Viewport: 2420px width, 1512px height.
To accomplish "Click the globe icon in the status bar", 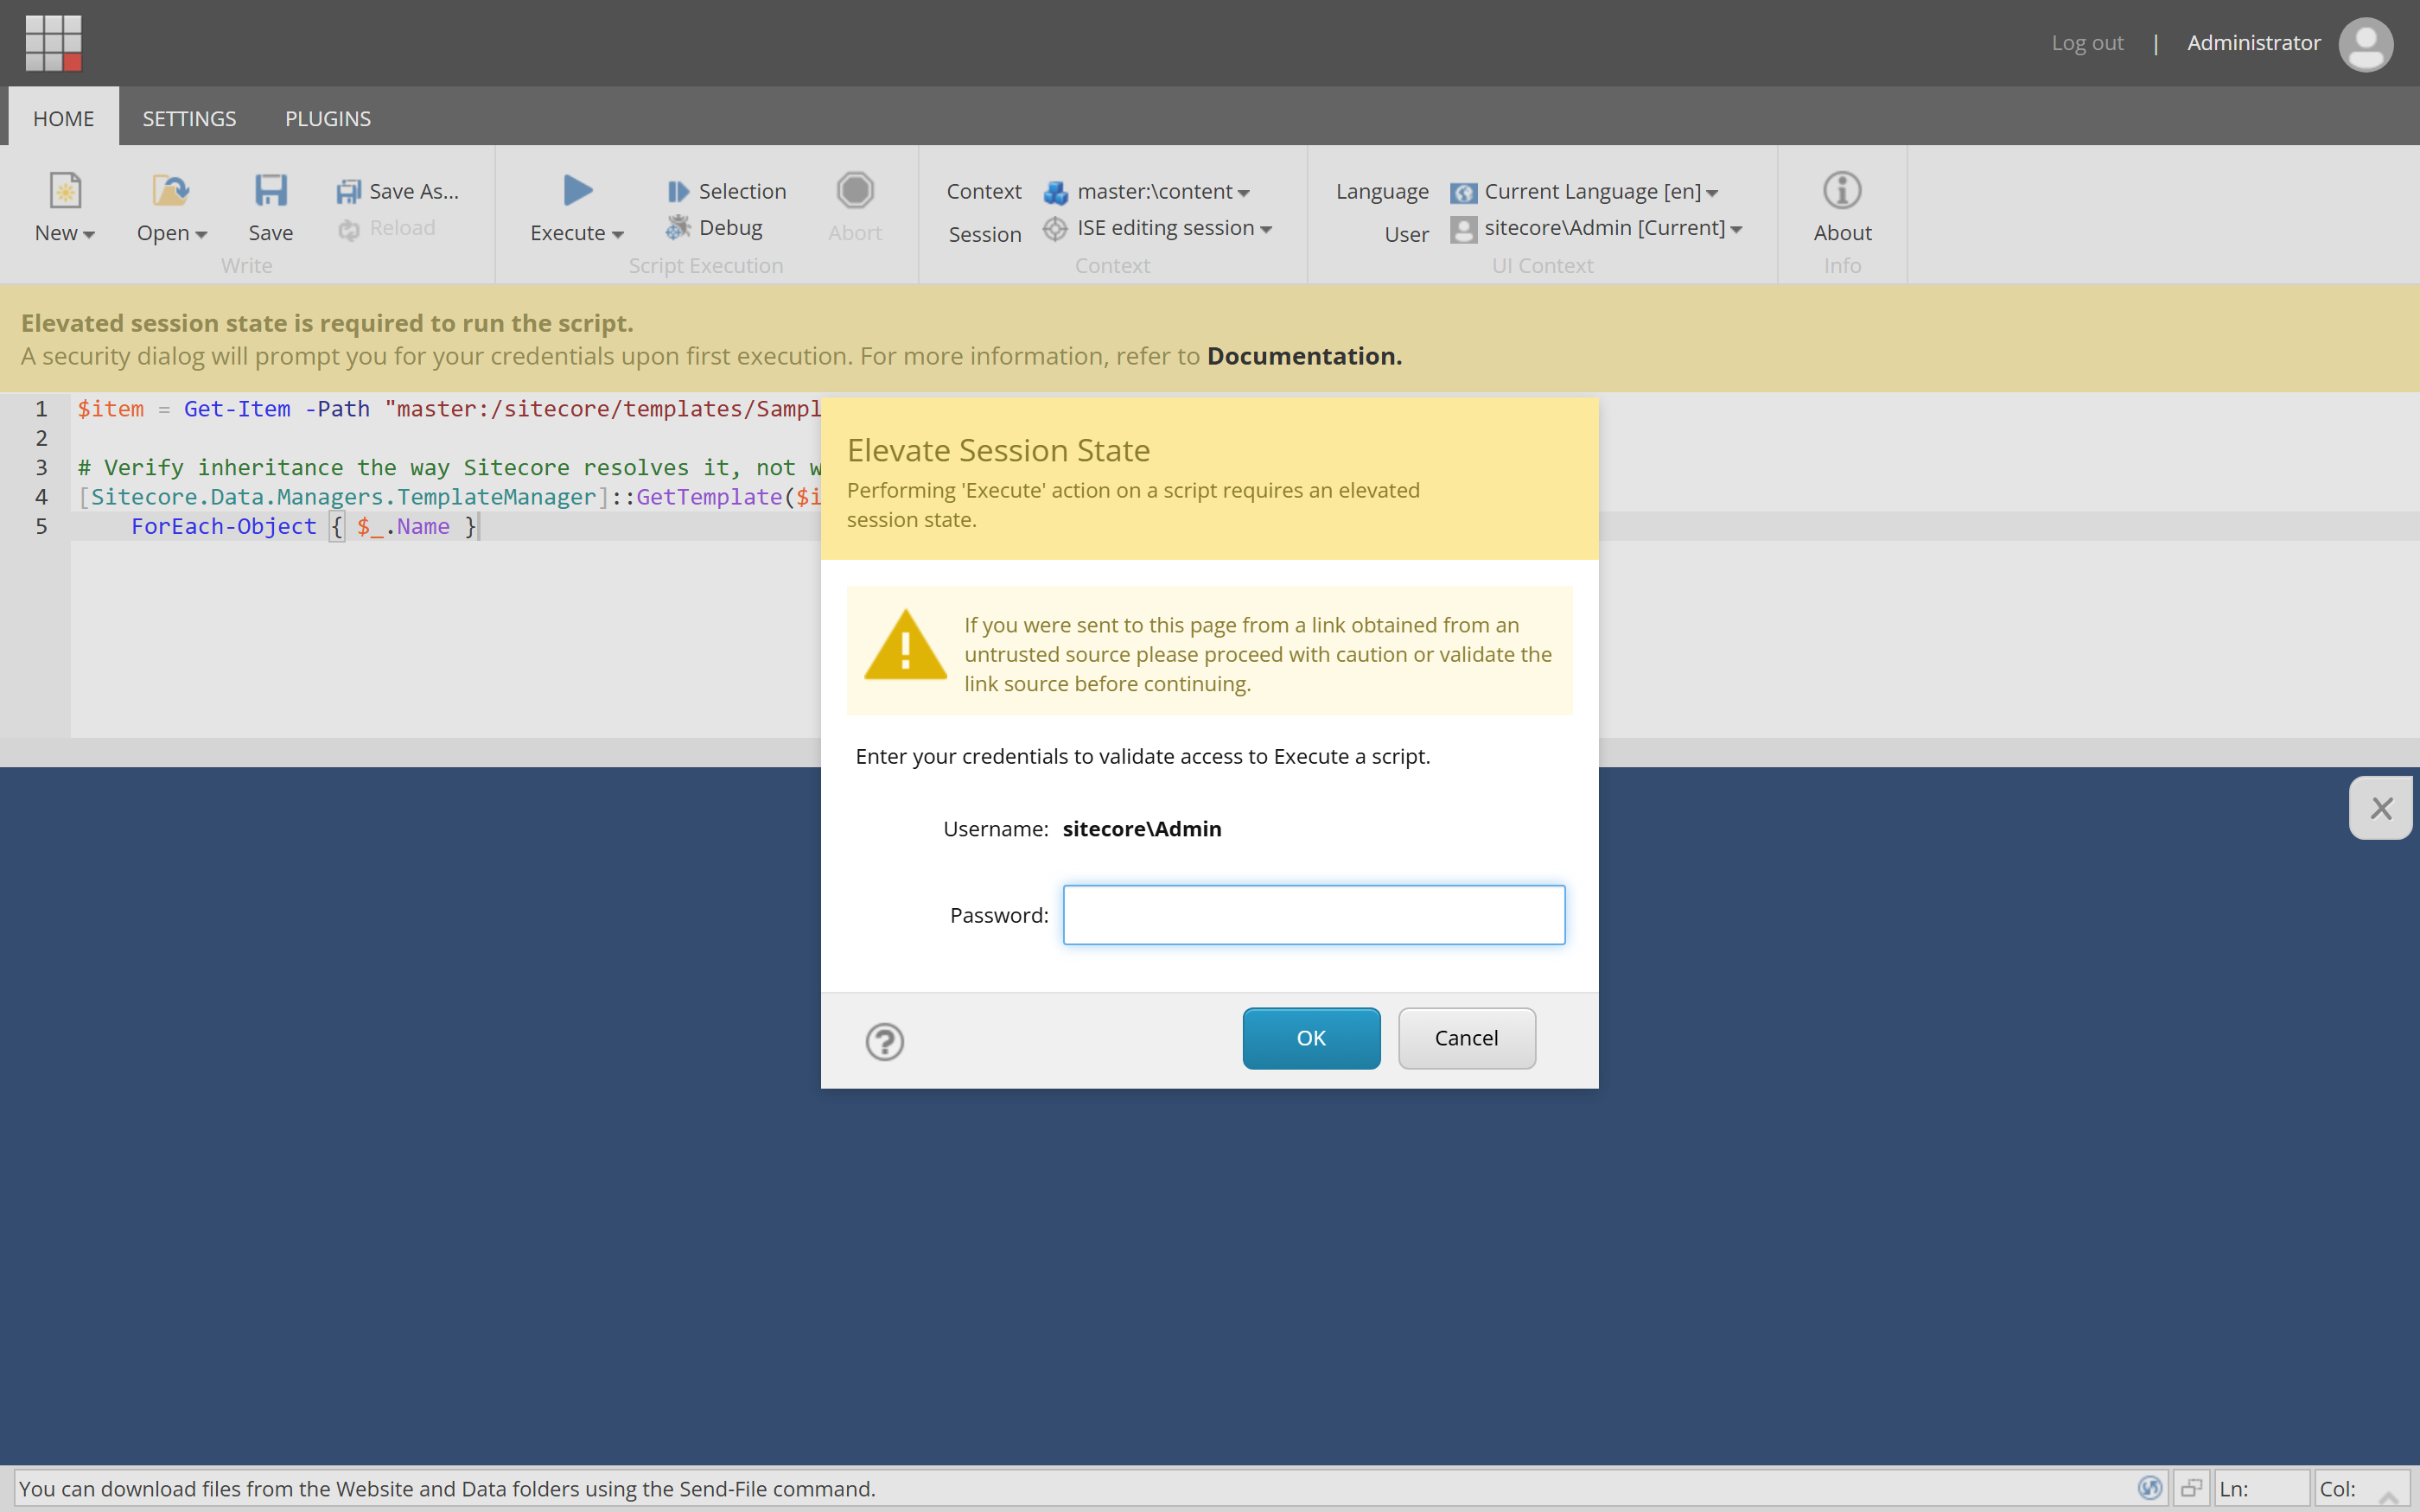I will pyautogui.click(x=2149, y=1488).
